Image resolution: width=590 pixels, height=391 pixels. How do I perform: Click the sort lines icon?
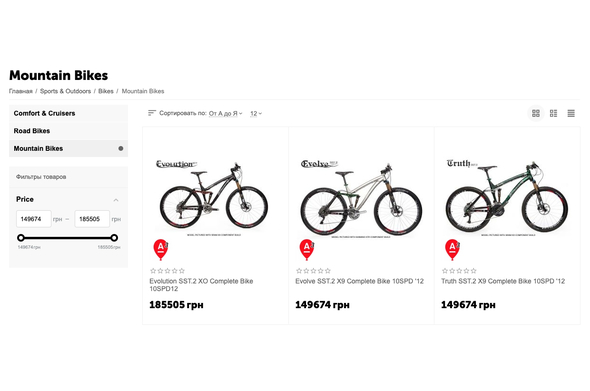(152, 113)
